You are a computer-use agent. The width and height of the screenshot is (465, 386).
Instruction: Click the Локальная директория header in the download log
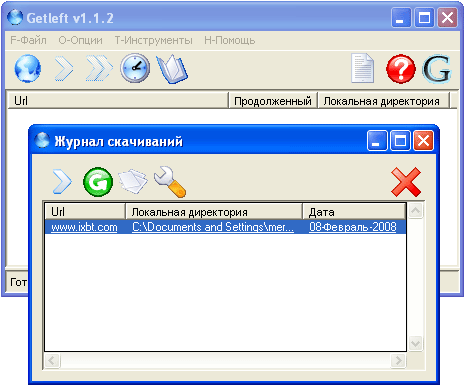(214, 212)
